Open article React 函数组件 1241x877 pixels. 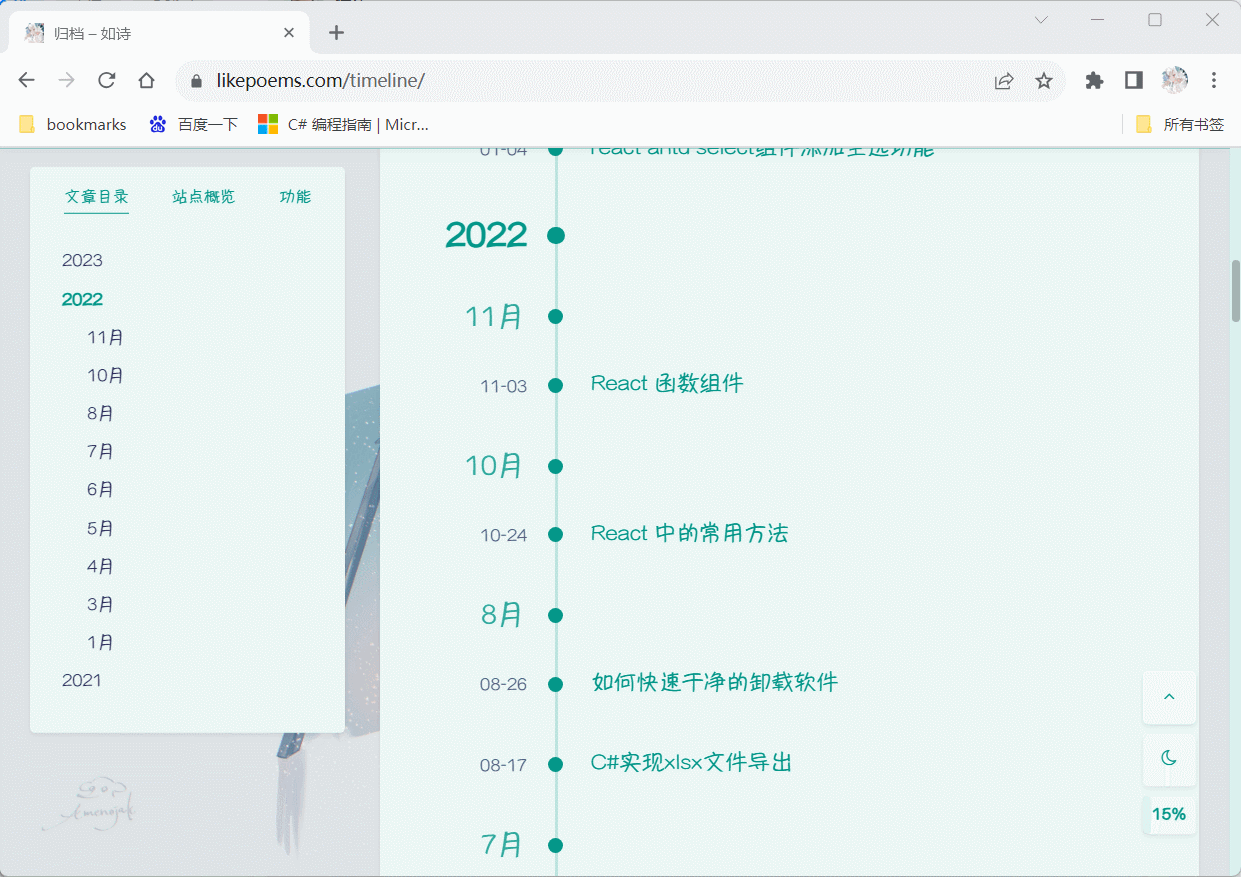point(667,384)
